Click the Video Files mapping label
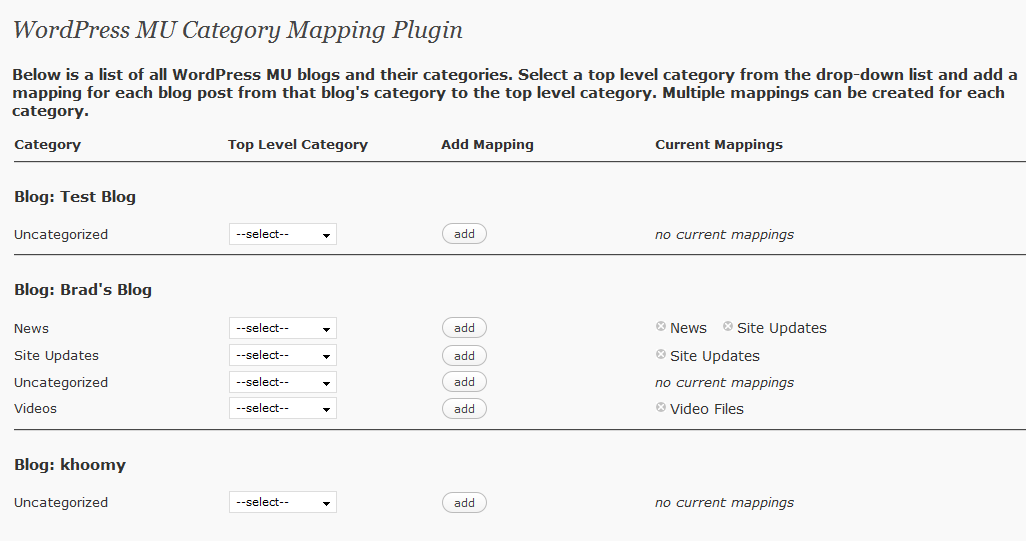 coord(707,409)
